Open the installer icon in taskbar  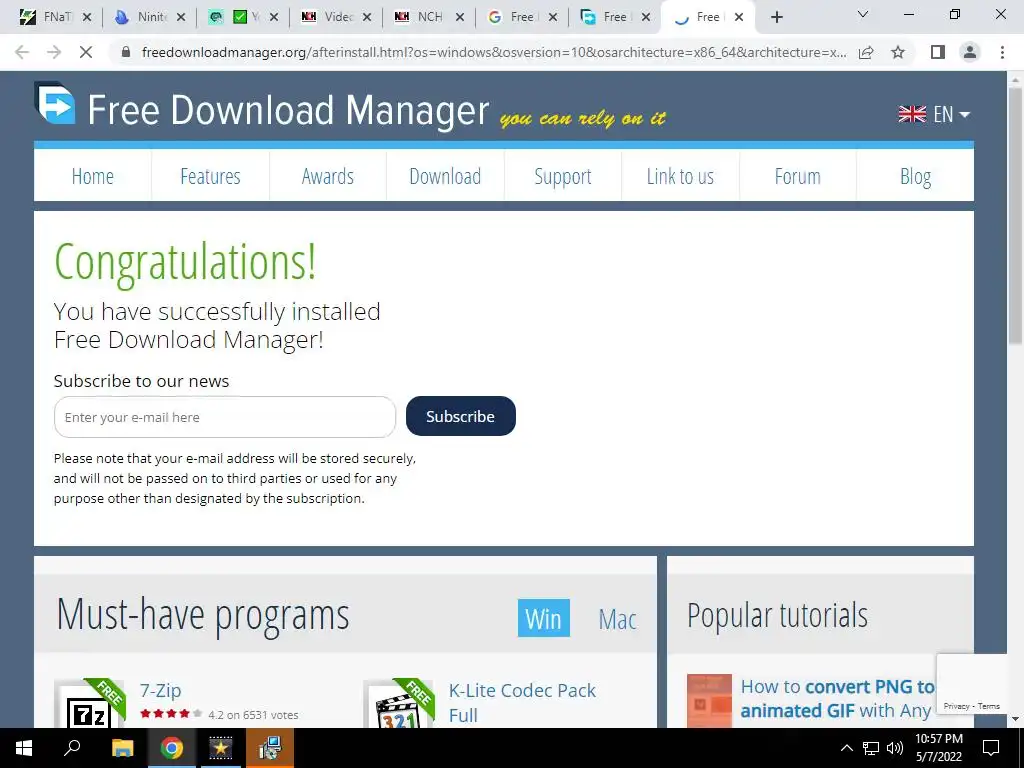click(270, 748)
